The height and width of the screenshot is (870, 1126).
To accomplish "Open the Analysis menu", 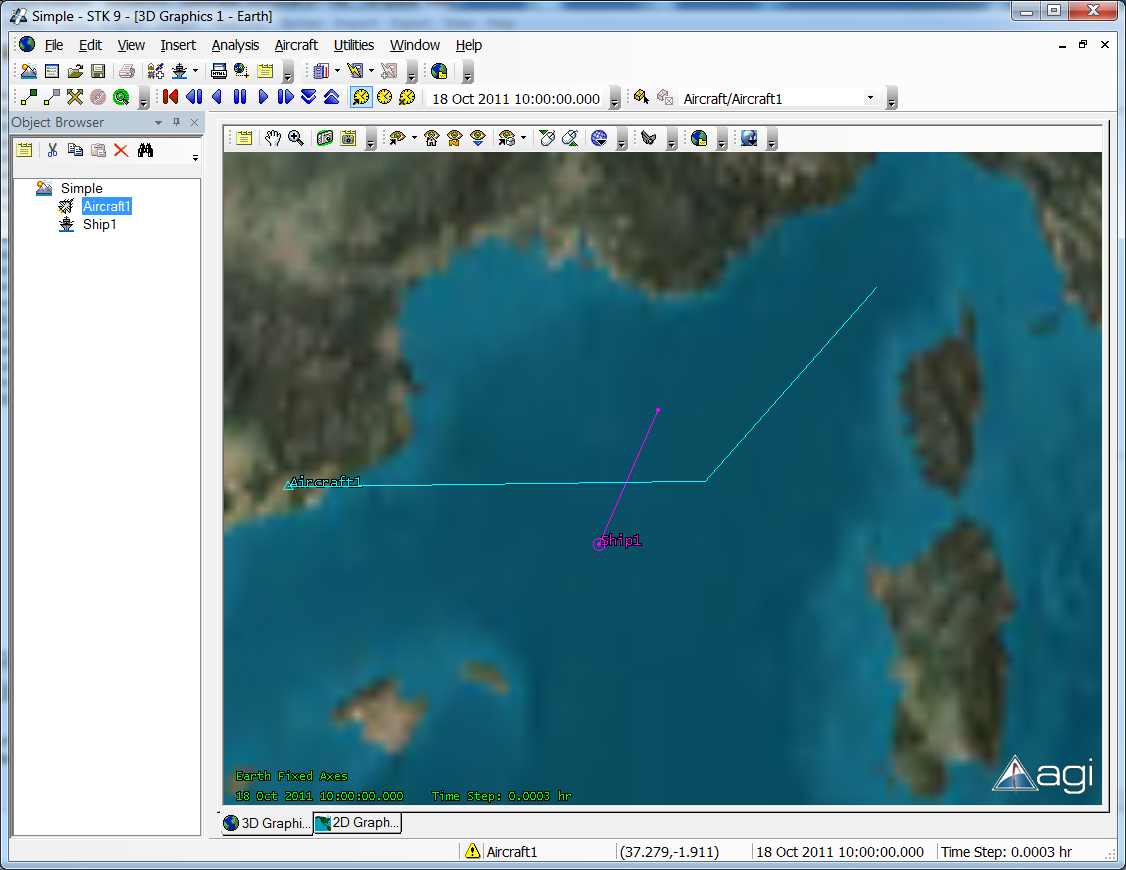I will [235, 45].
